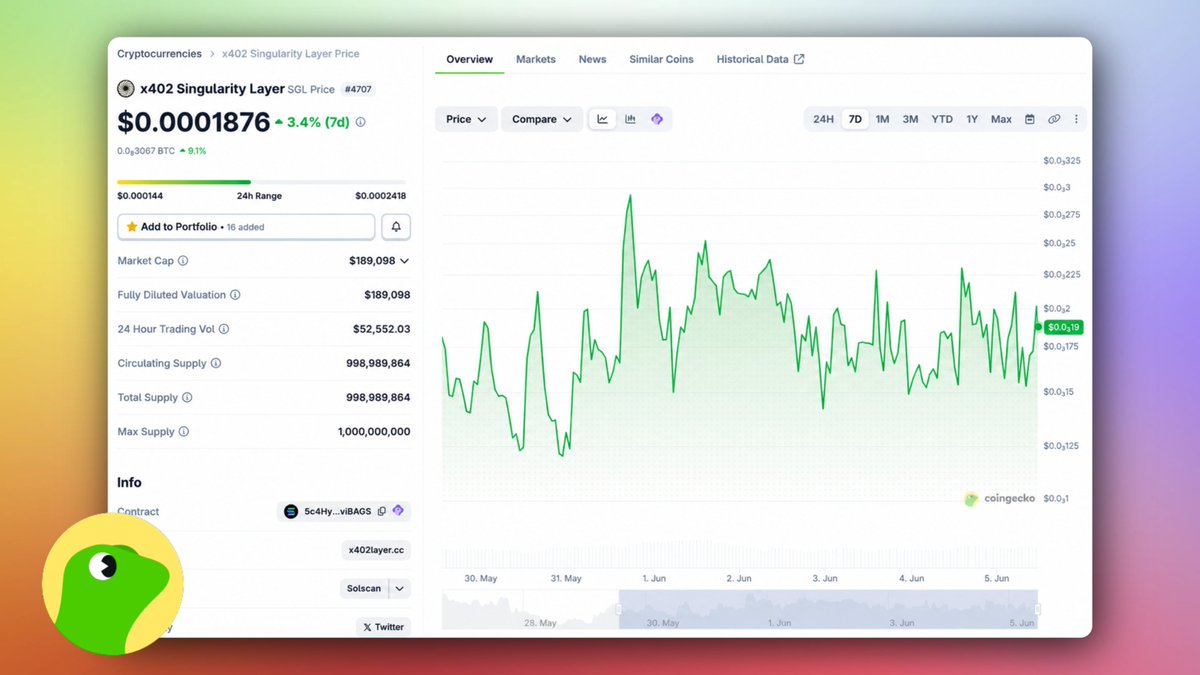Click the x402 Singularity Layer coin logo
Screen dimensions: 1200x675
coord(126,89)
